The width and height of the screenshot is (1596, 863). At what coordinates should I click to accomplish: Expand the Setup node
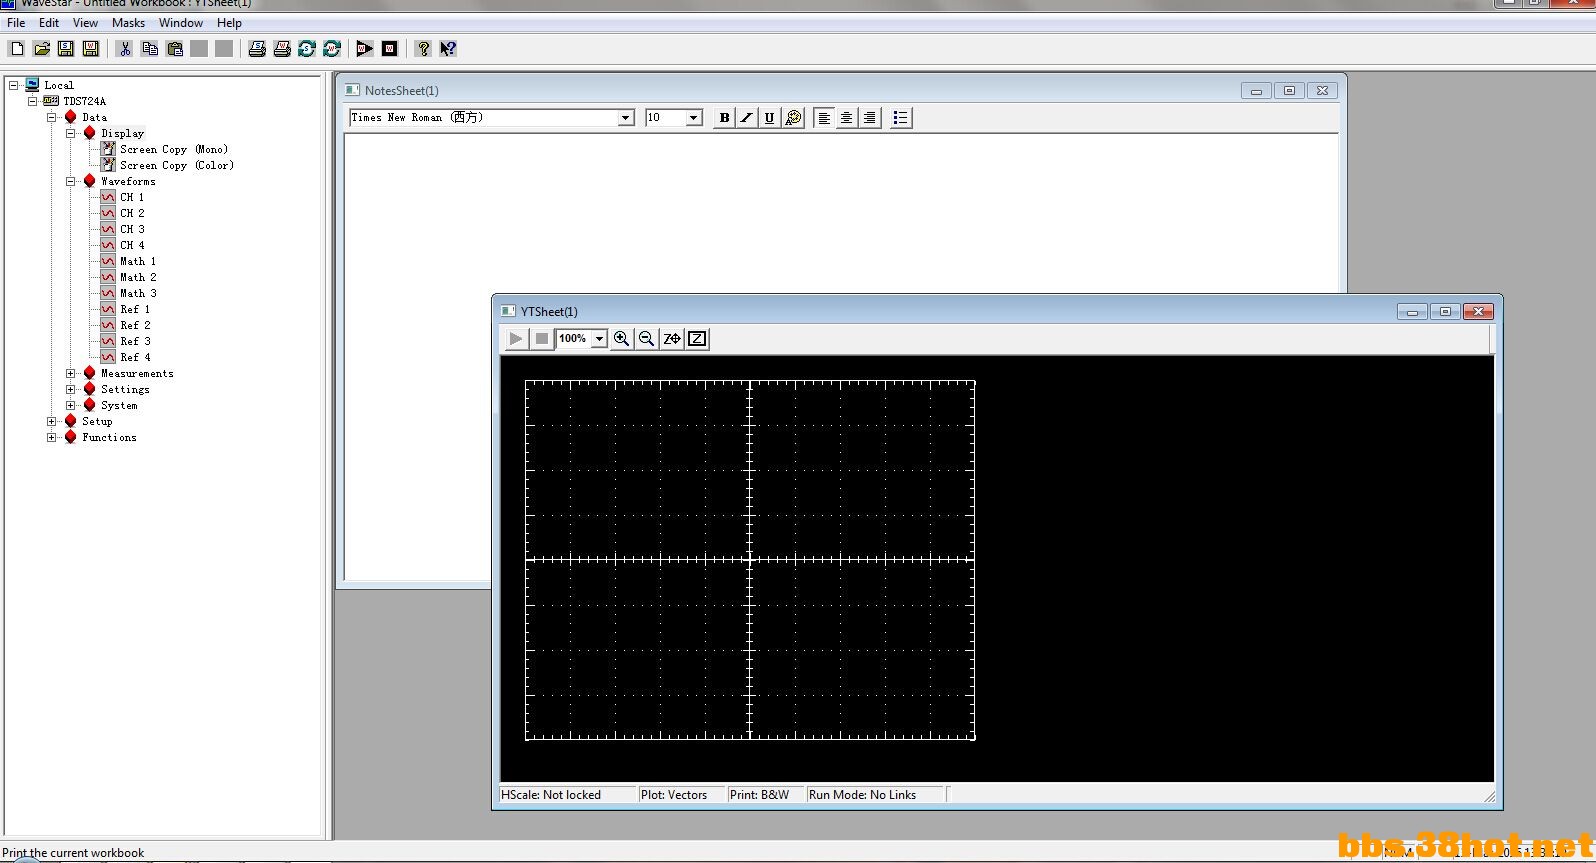51,421
